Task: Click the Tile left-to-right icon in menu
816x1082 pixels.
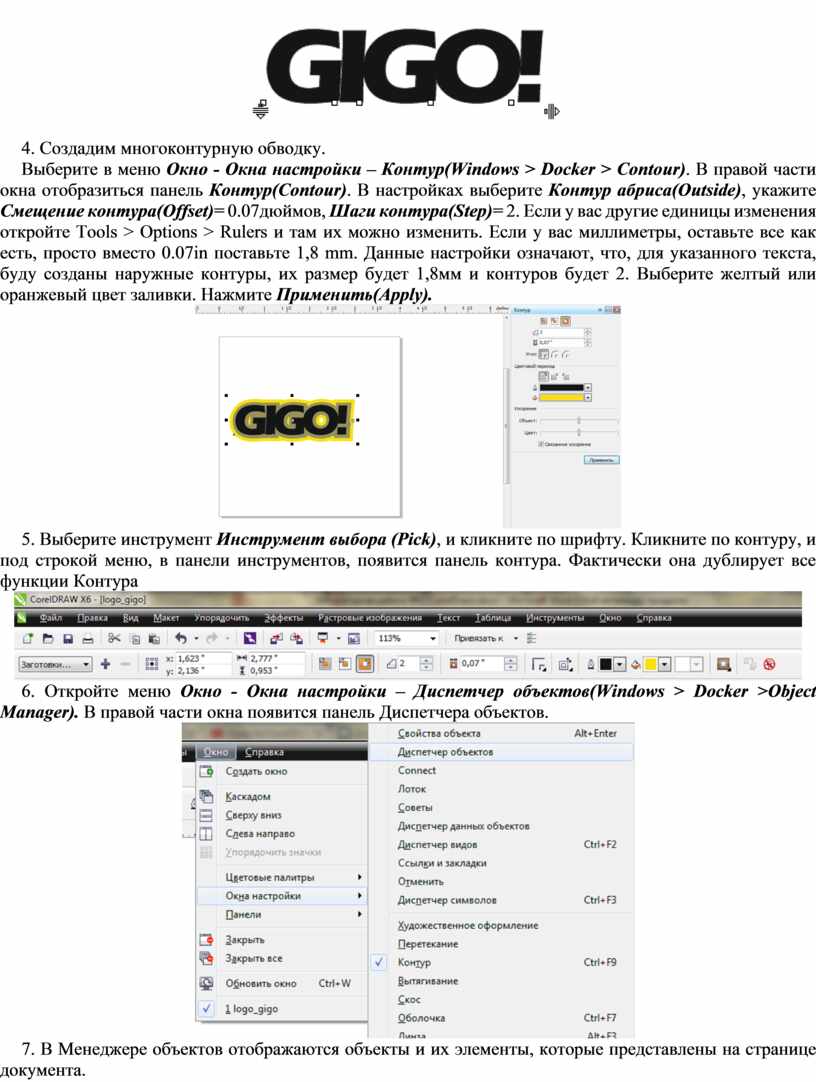Action: 206,834
